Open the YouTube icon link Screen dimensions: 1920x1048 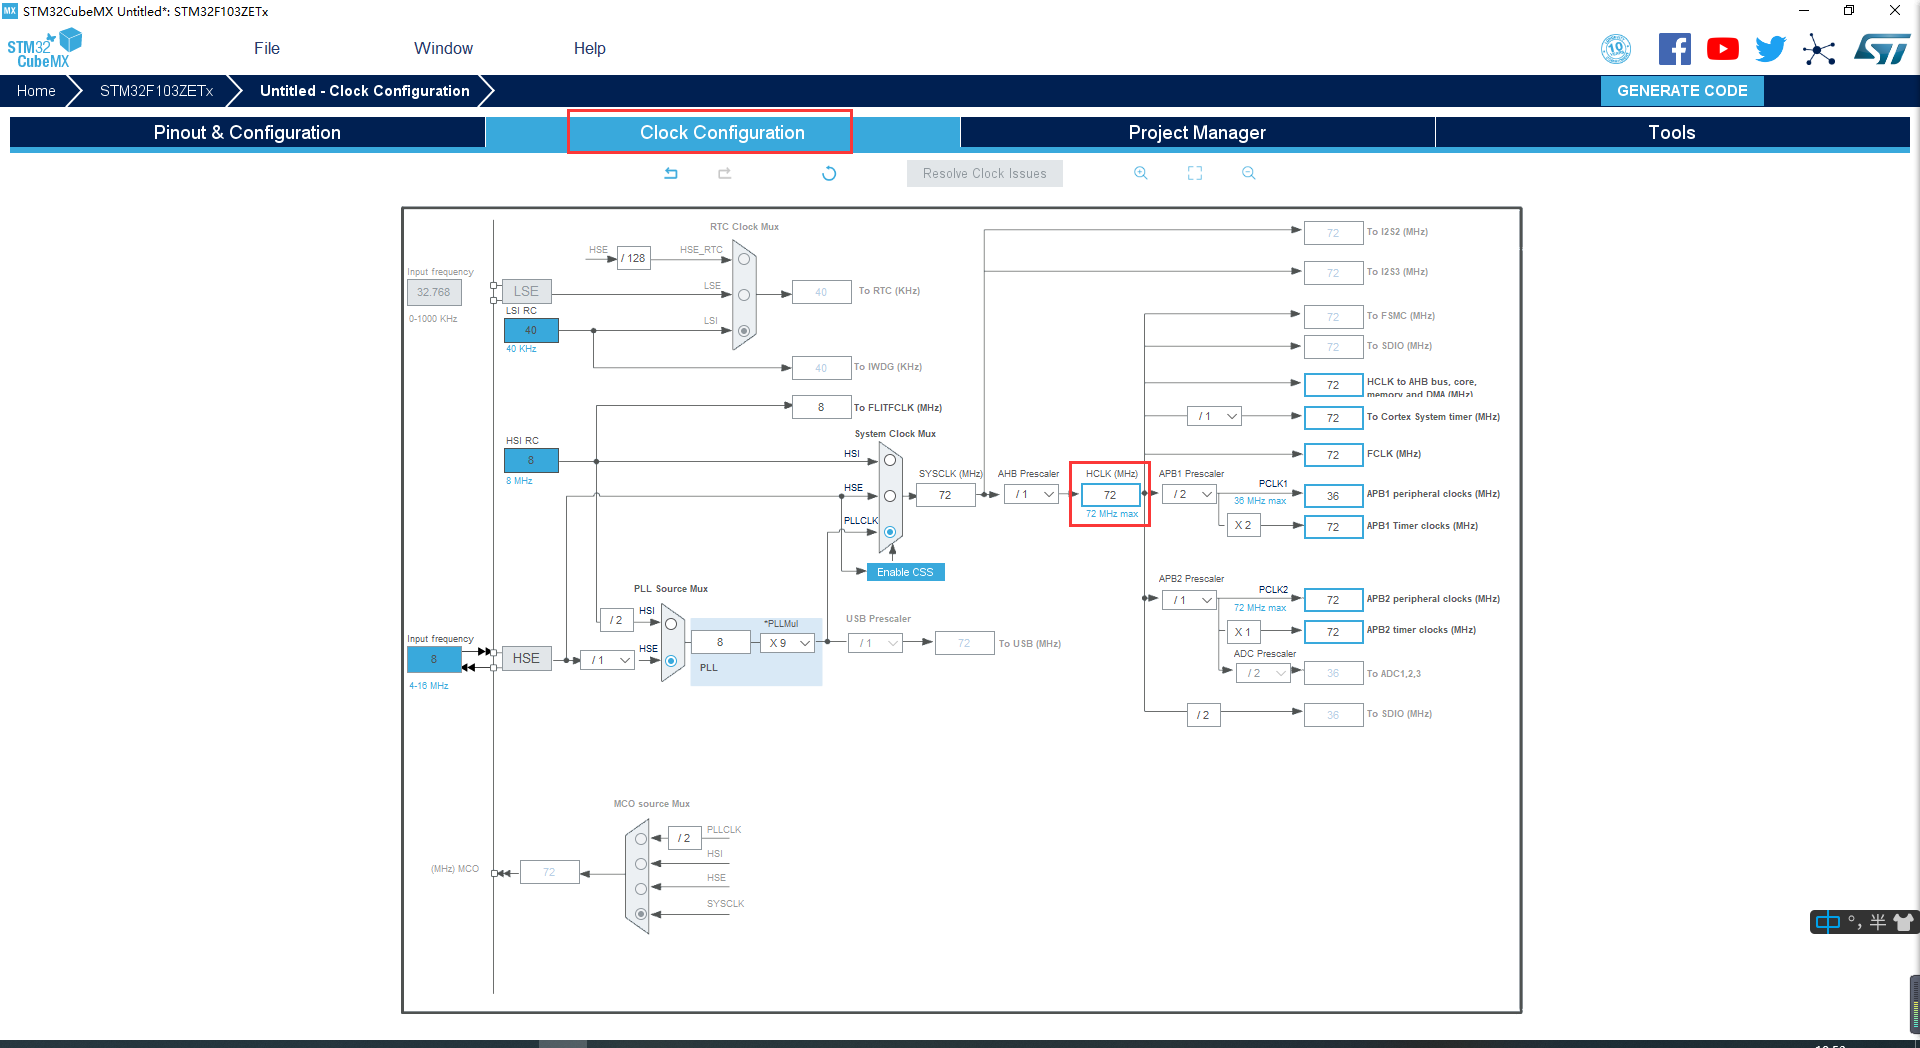(1723, 48)
